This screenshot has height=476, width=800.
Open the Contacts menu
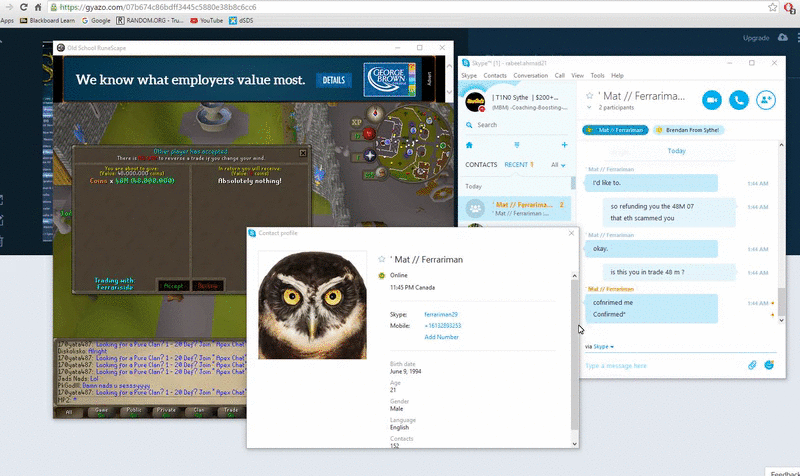(495, 76)
